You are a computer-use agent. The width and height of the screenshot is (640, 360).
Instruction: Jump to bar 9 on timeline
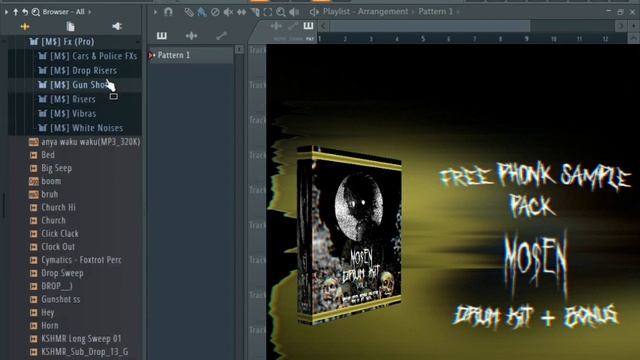527,39
